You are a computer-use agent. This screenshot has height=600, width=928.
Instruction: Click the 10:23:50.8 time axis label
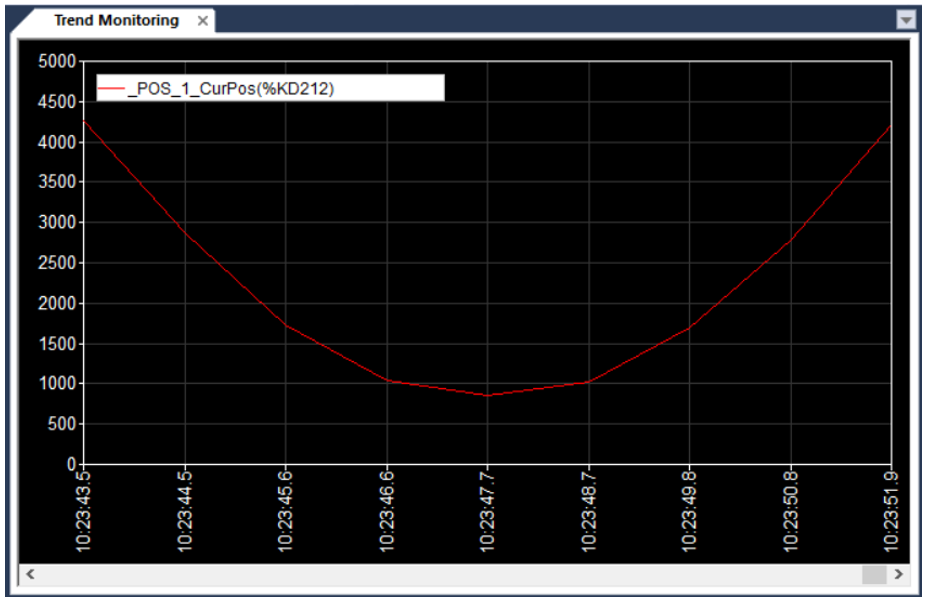pos(790,510)
